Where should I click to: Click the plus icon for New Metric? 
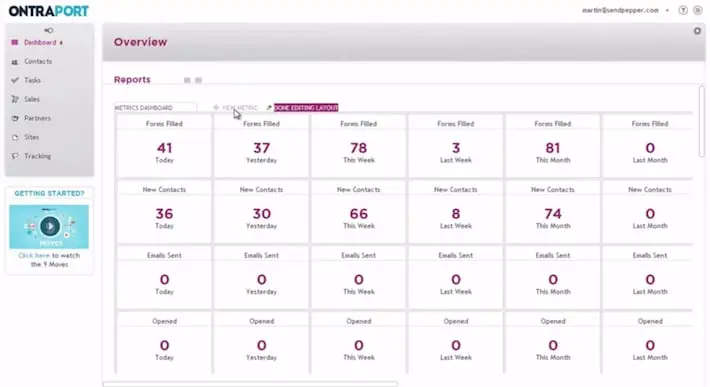(216, 108)
